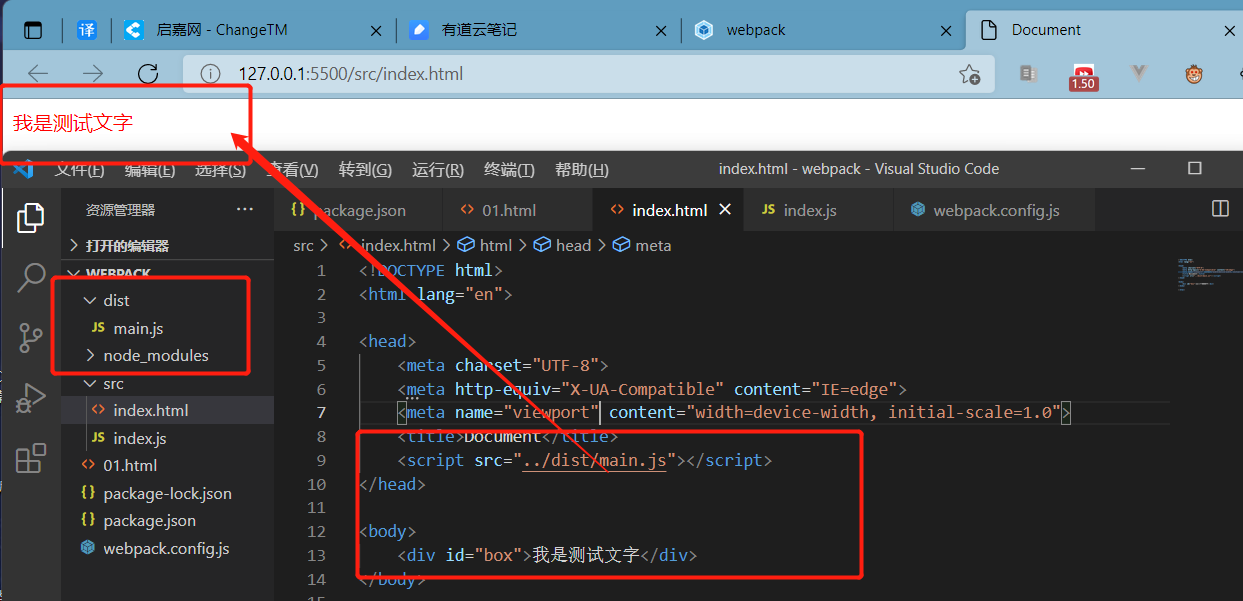This screenshot has width=1243, height=601.
Task: Select the Document browser tab
Action: tap(1104, 30)
